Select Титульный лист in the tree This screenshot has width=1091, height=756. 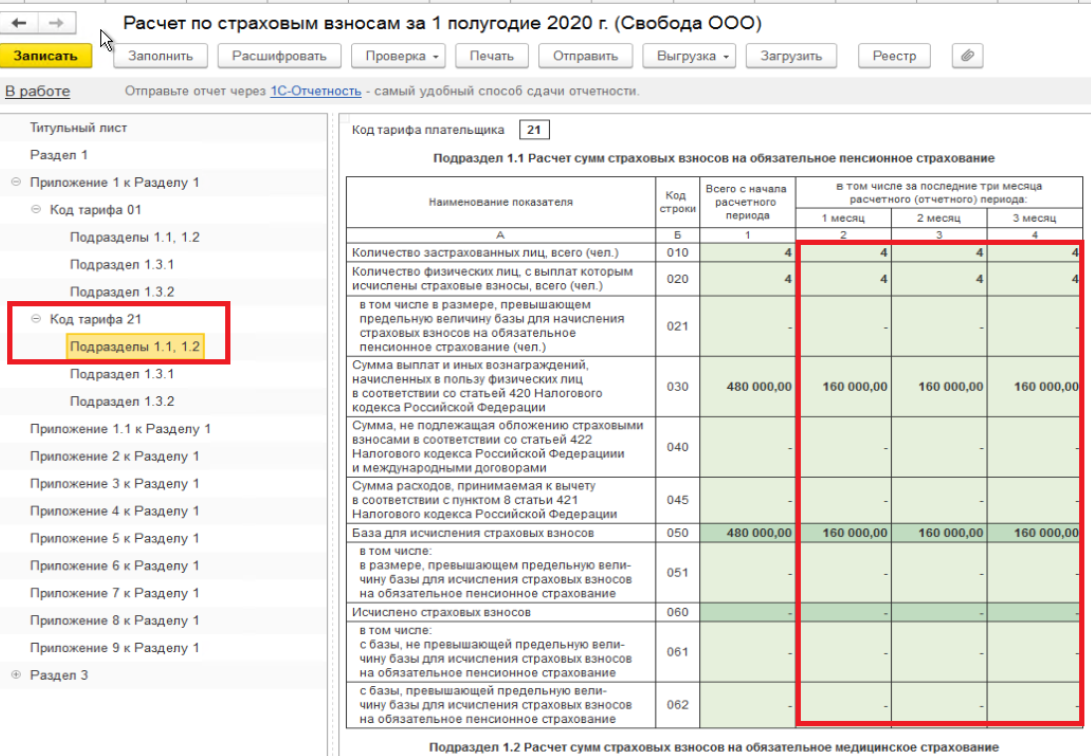coord(78,128)
